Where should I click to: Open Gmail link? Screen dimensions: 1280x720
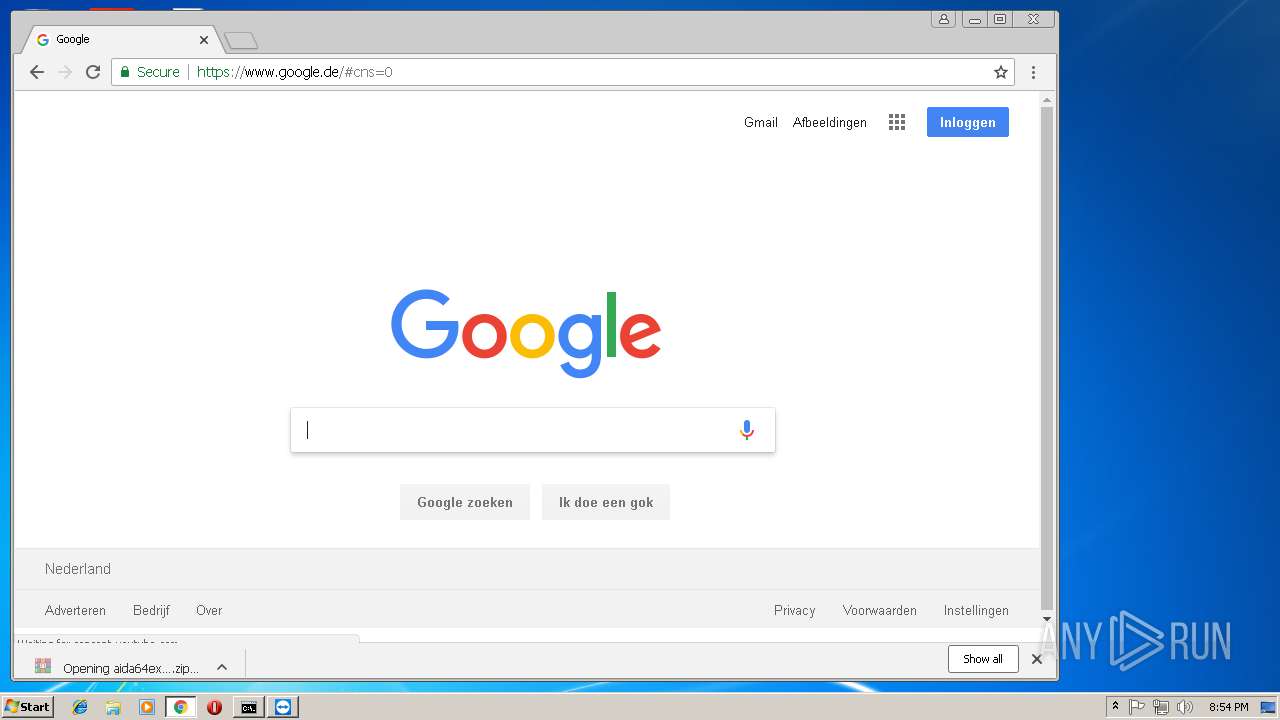tap(761, 122)
